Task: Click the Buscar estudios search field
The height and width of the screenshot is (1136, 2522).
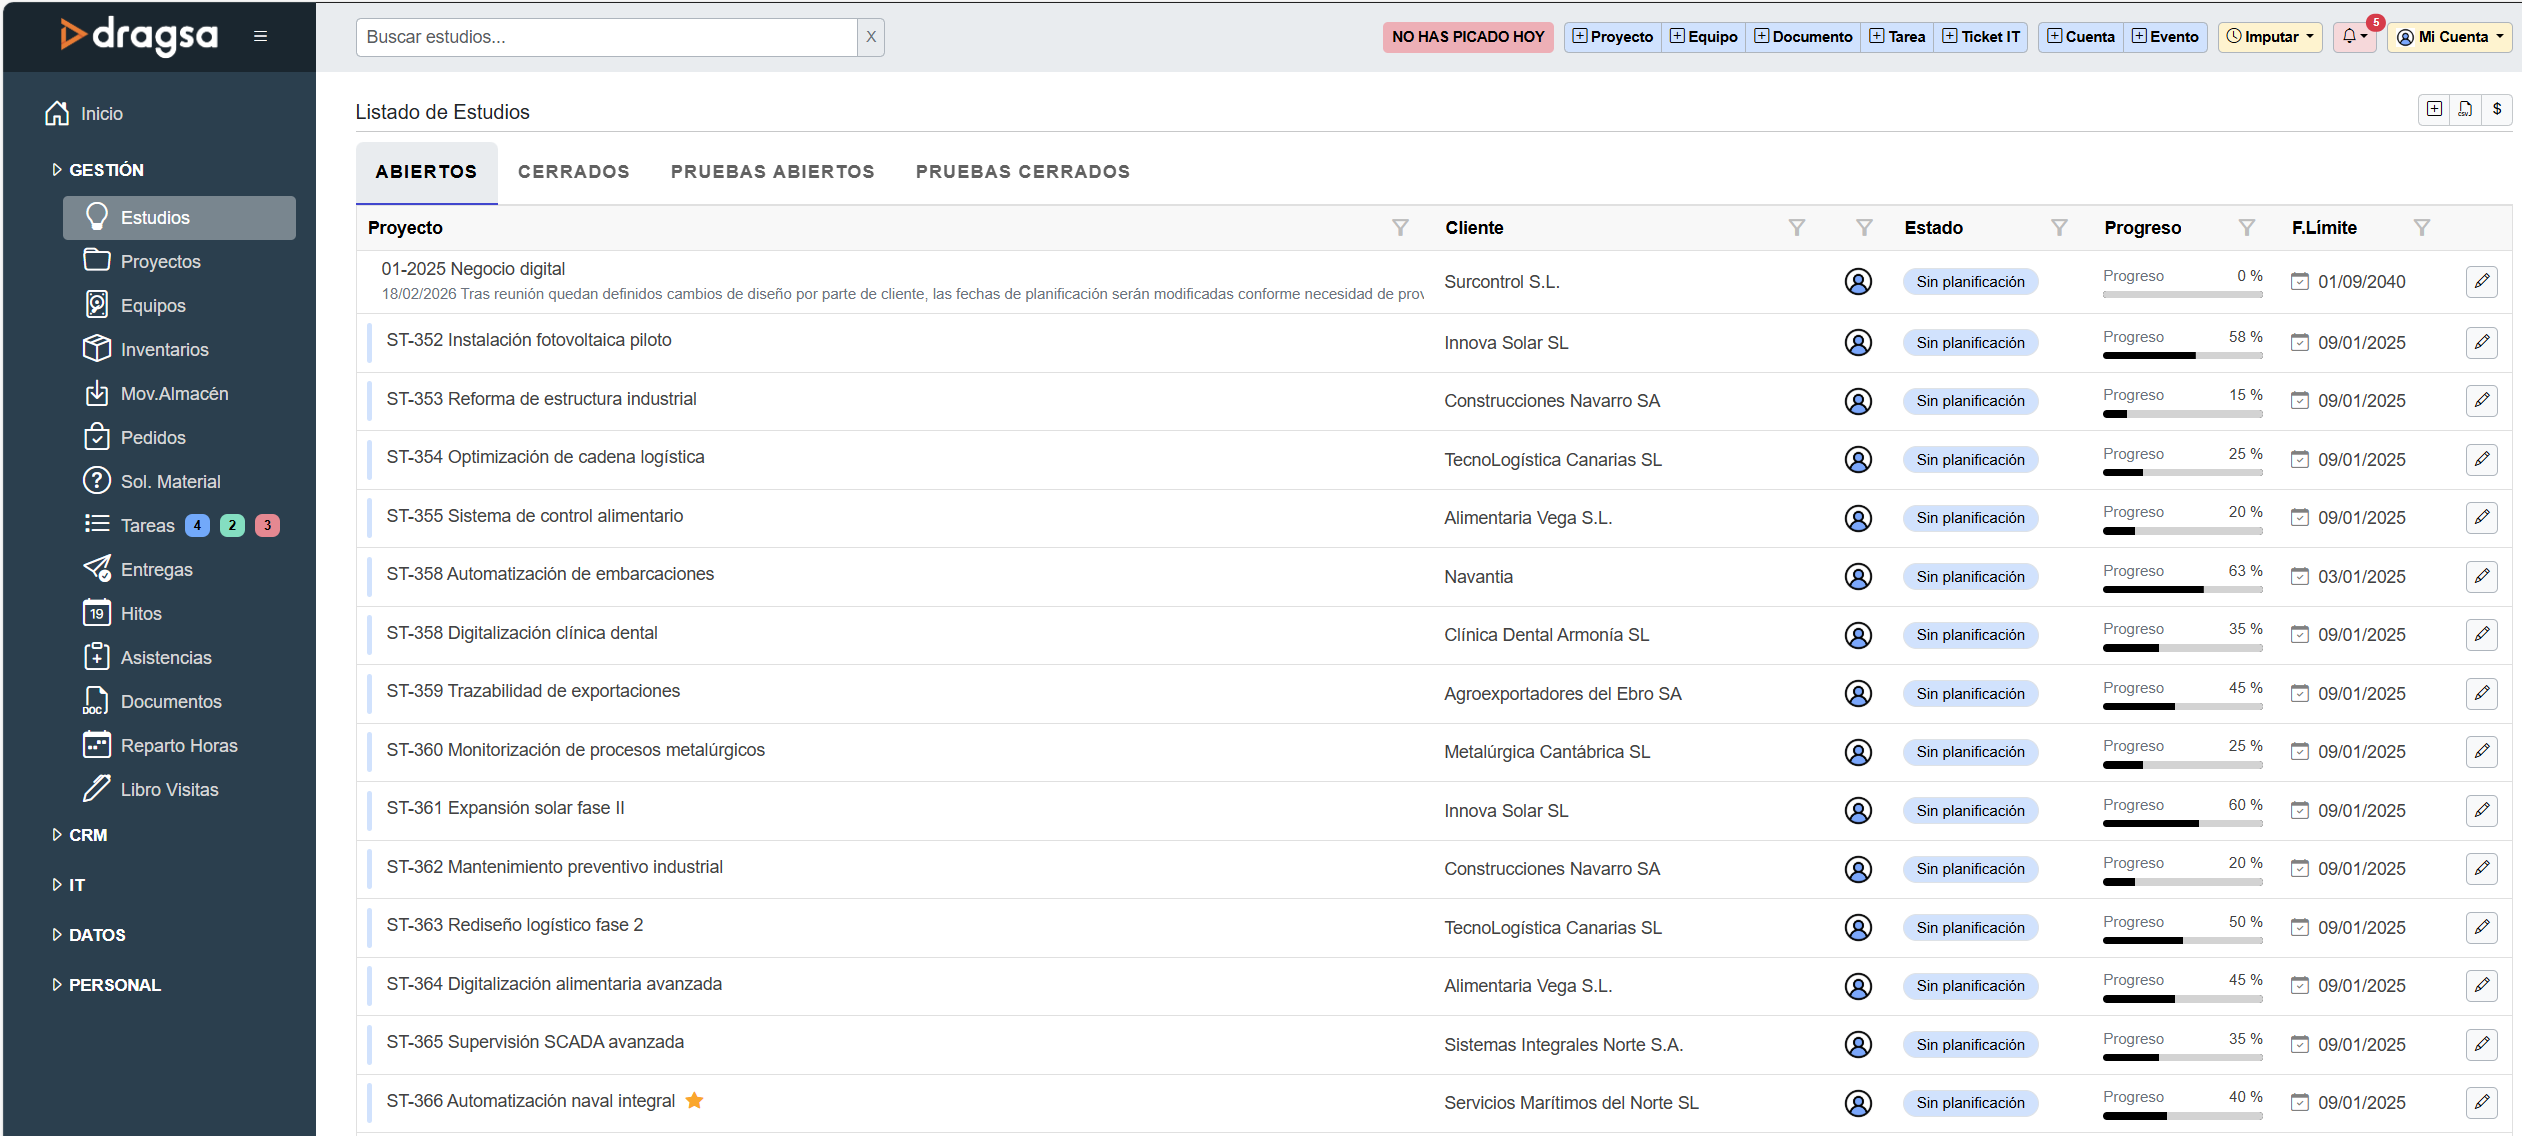Action: click(606, 37)
